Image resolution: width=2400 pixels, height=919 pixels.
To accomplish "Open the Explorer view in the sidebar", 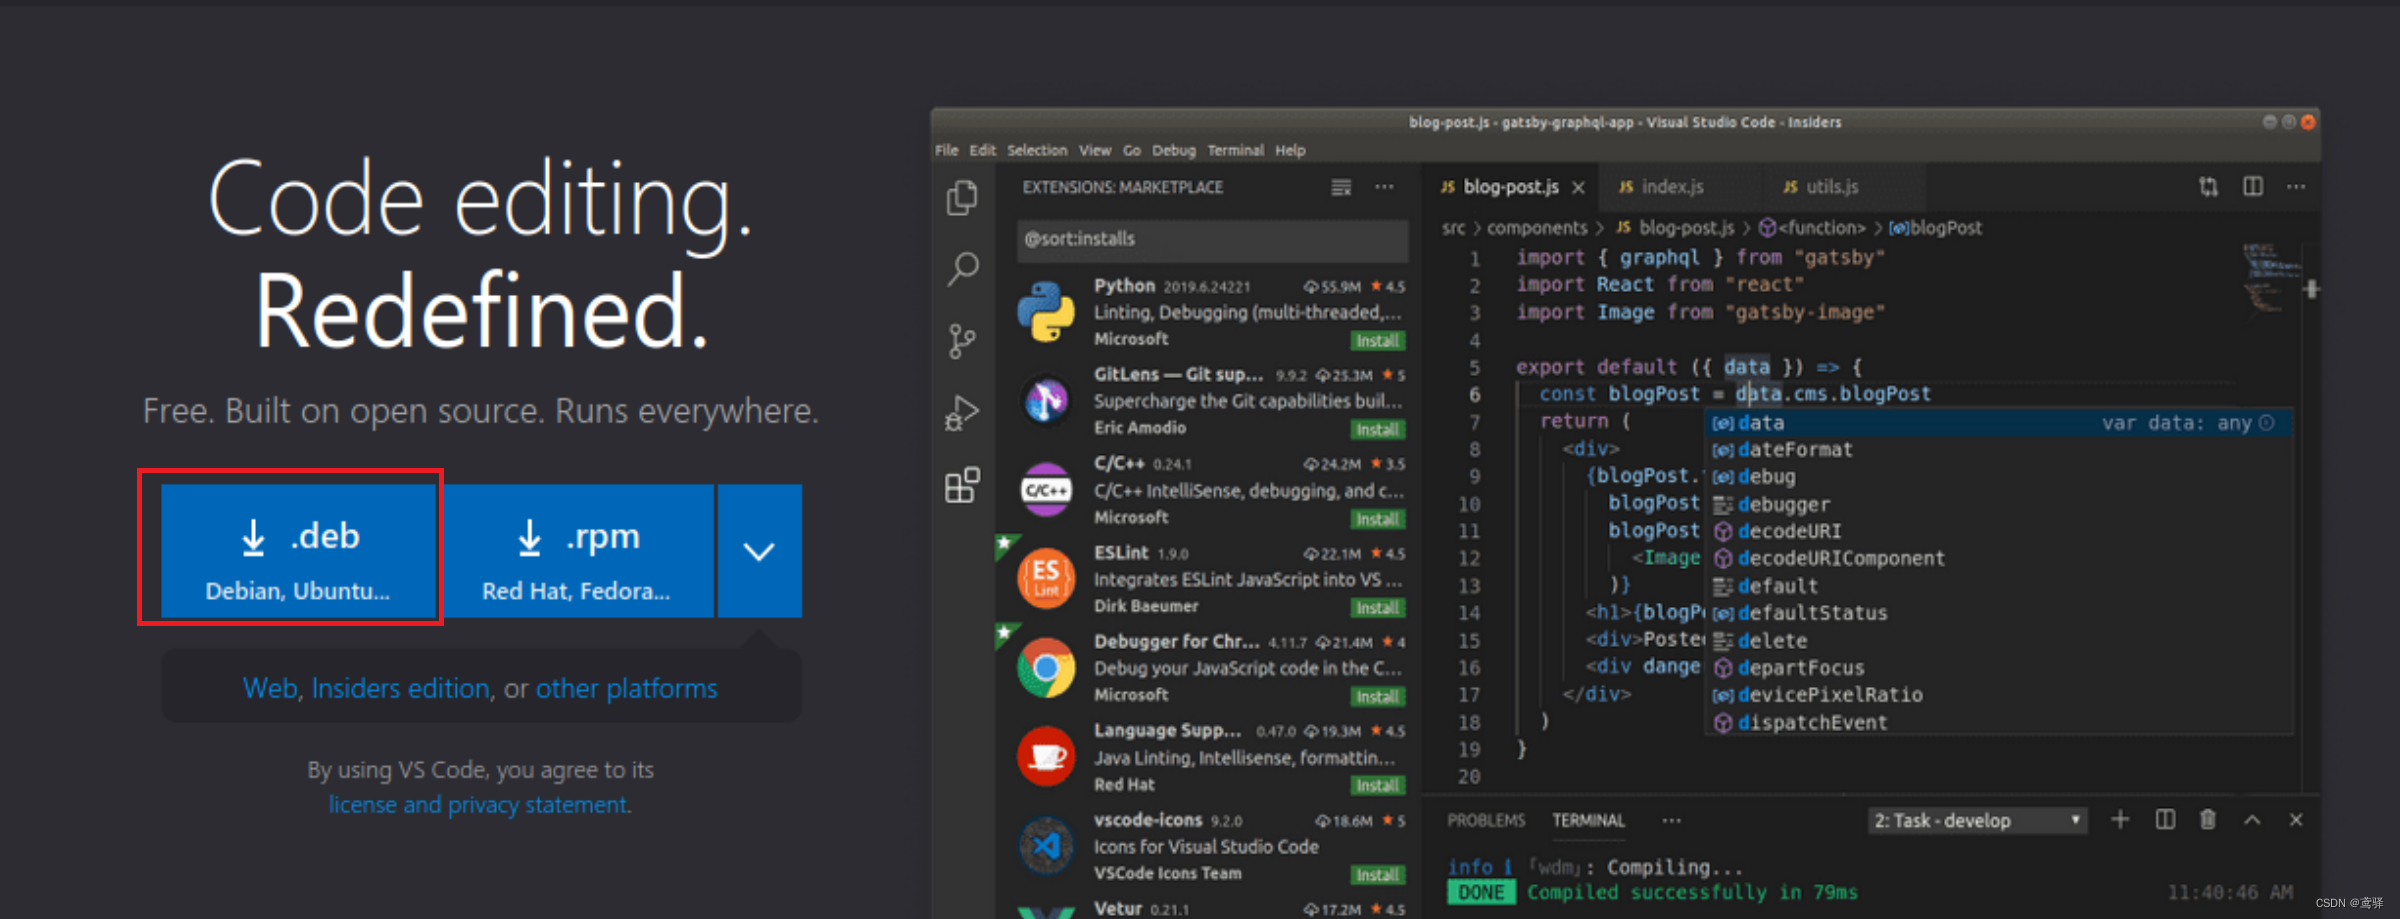I will (x=962, y=197).
